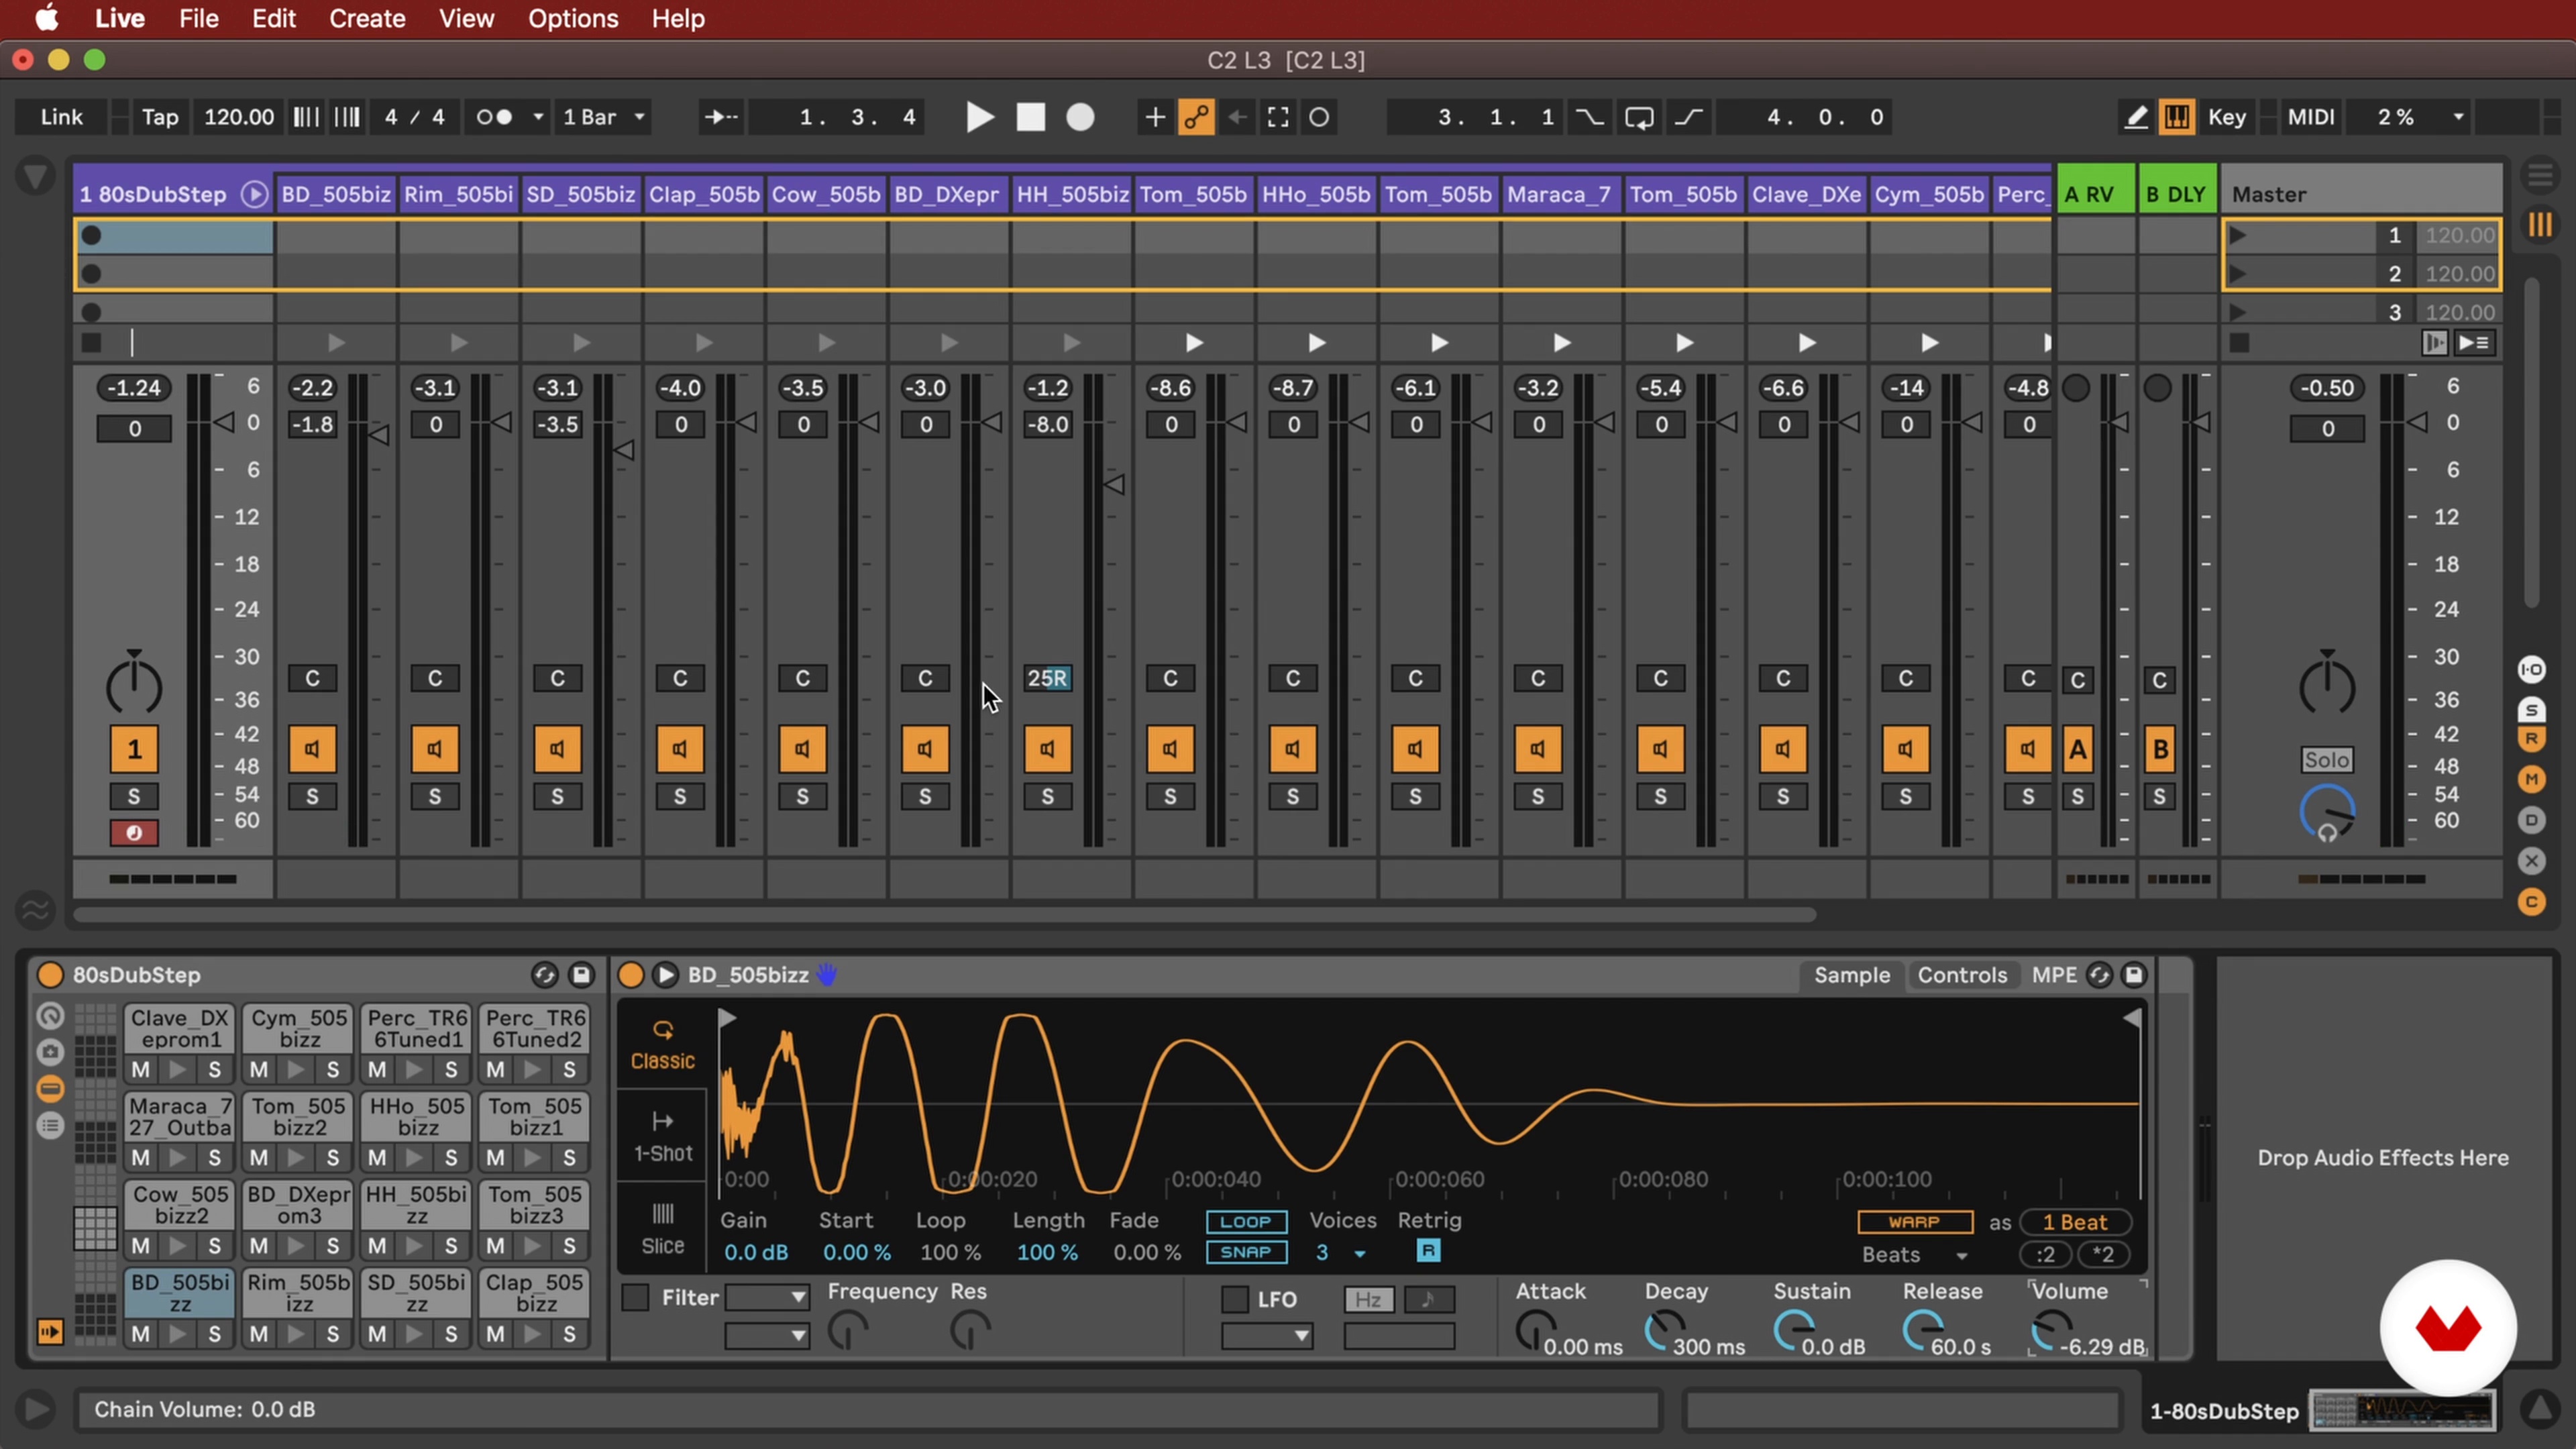This screenshot has height=1449, width=2576.
Task: Switch to the Controls tab
Action: [1962, 975]
